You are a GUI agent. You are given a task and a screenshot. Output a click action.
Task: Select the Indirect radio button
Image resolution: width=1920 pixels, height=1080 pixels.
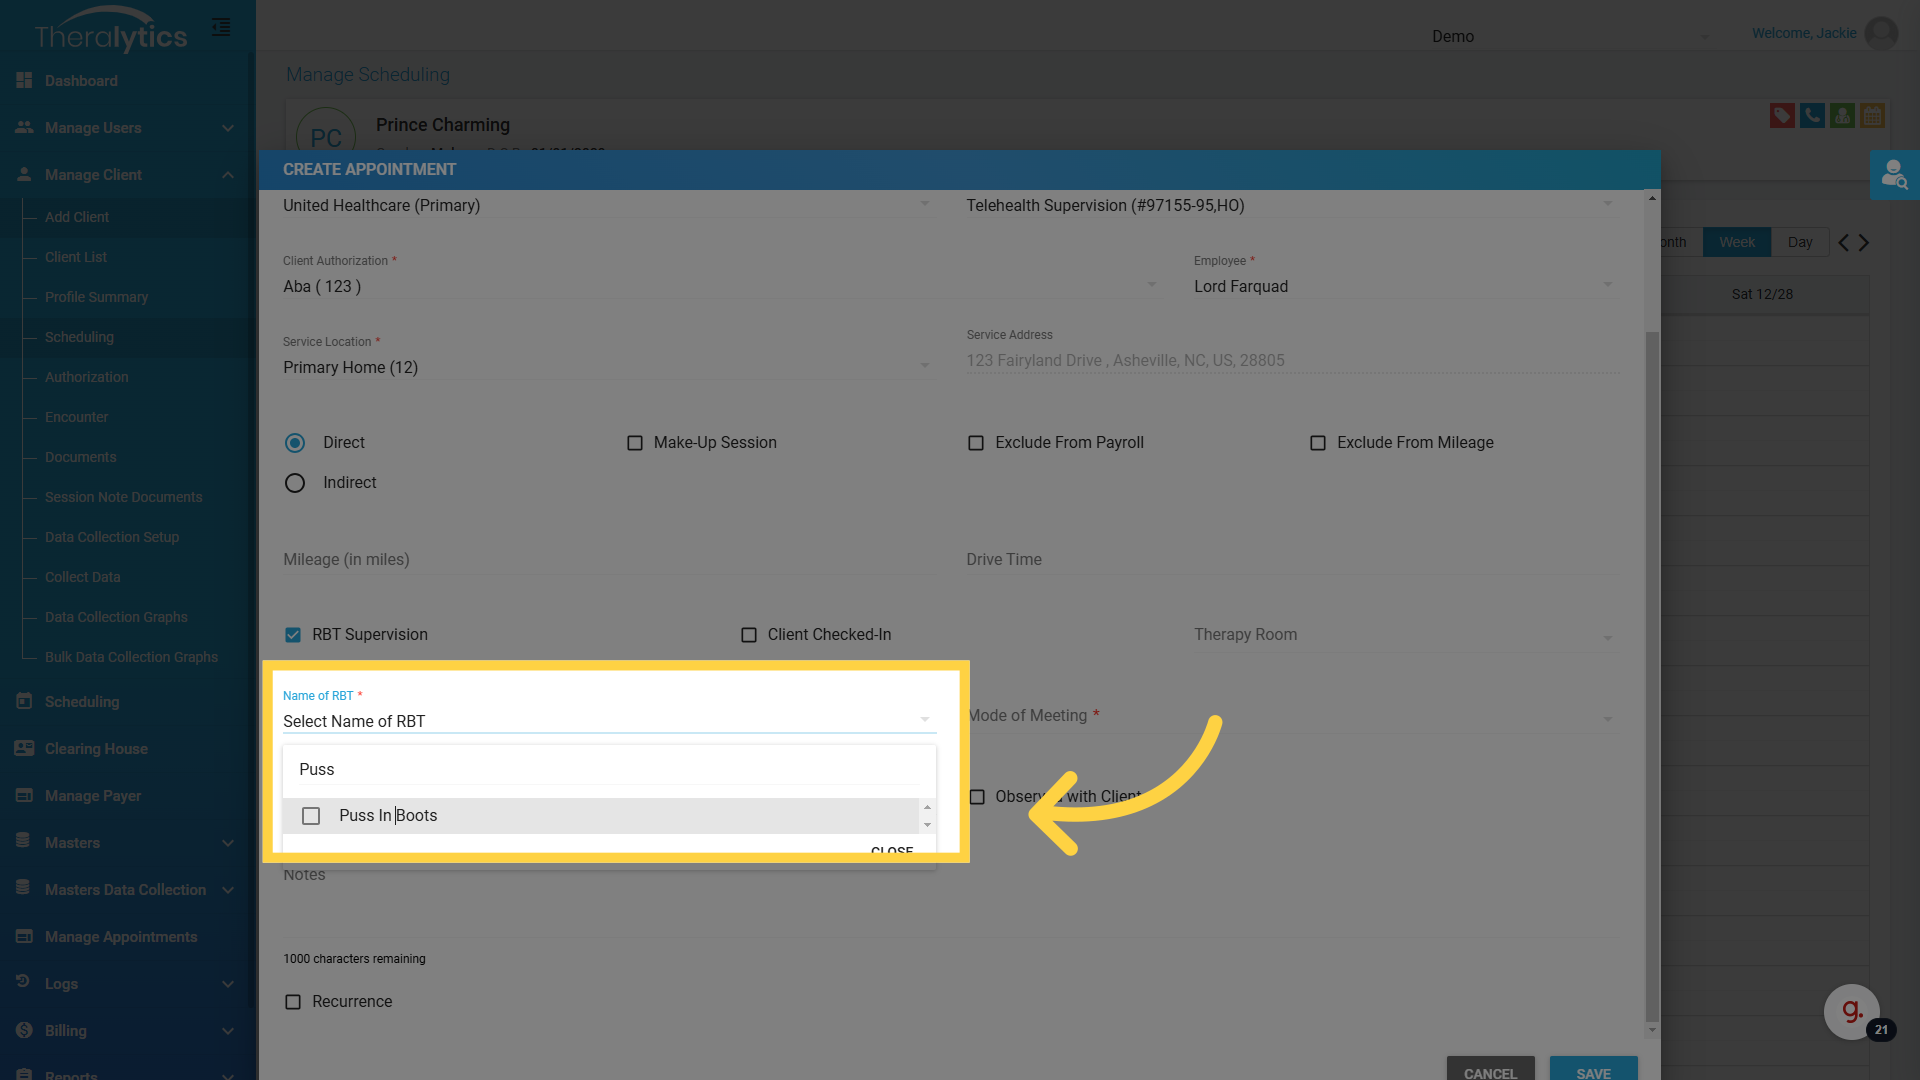(295, 483)
